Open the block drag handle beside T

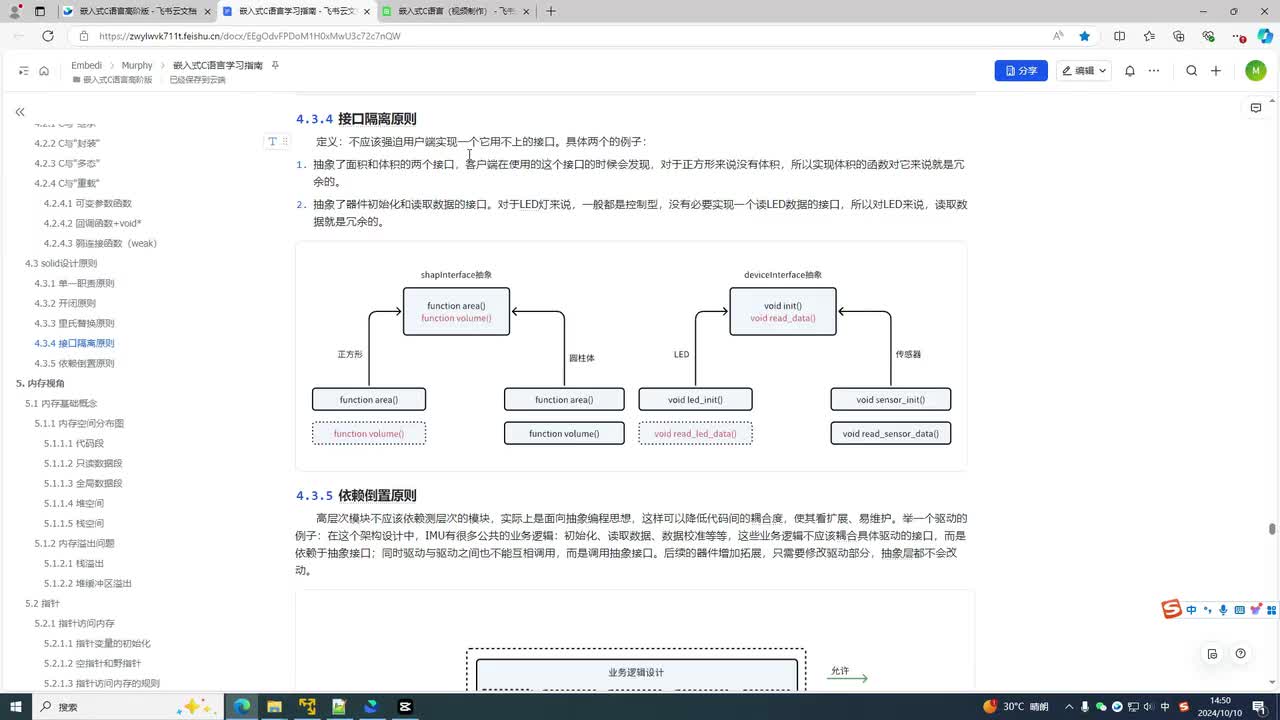[x=284, y=142]
